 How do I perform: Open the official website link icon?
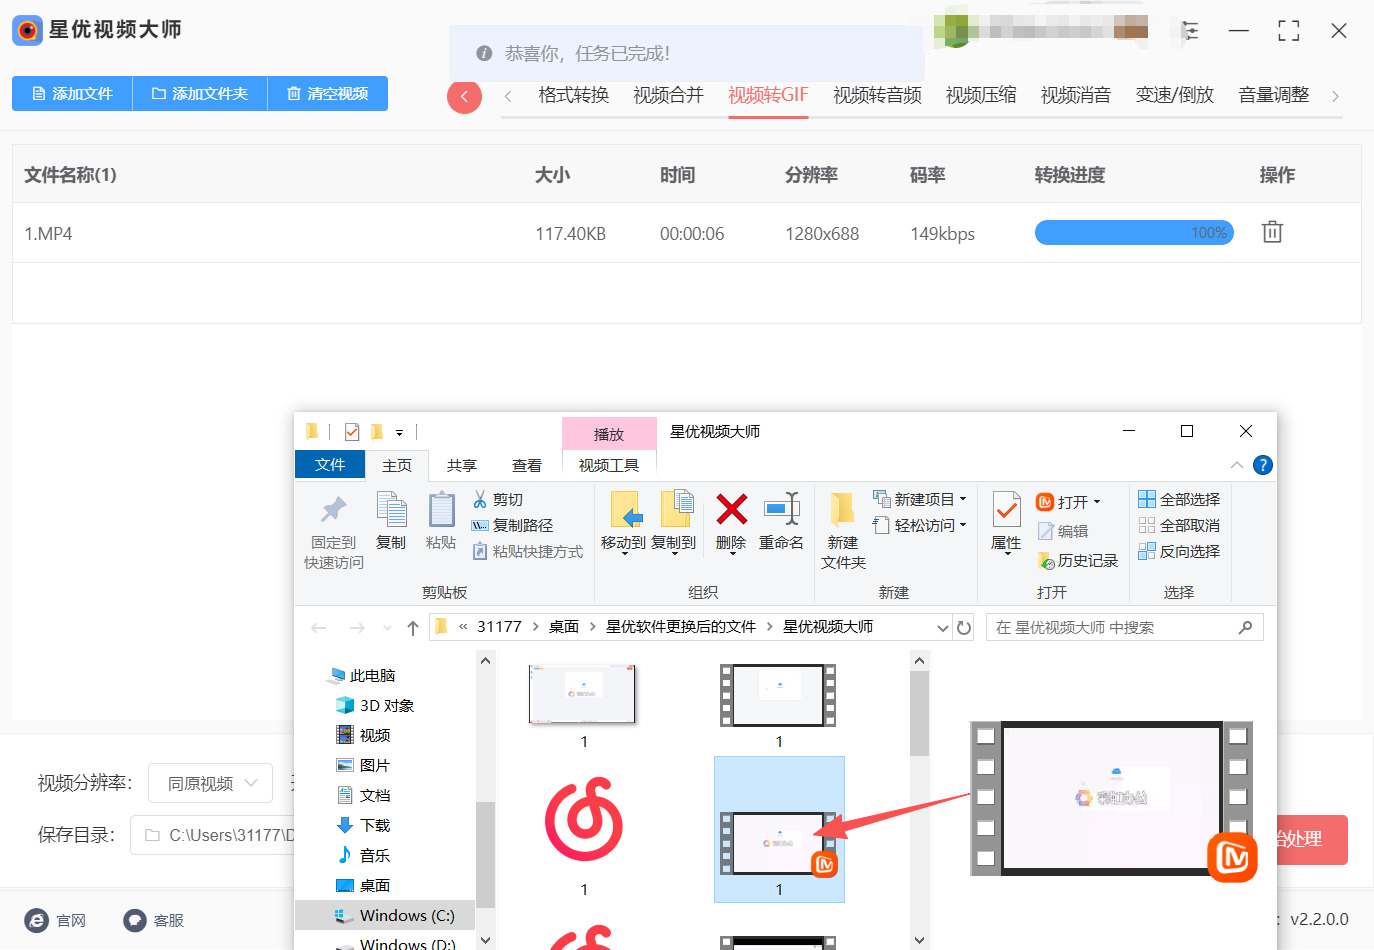[37, 920]
